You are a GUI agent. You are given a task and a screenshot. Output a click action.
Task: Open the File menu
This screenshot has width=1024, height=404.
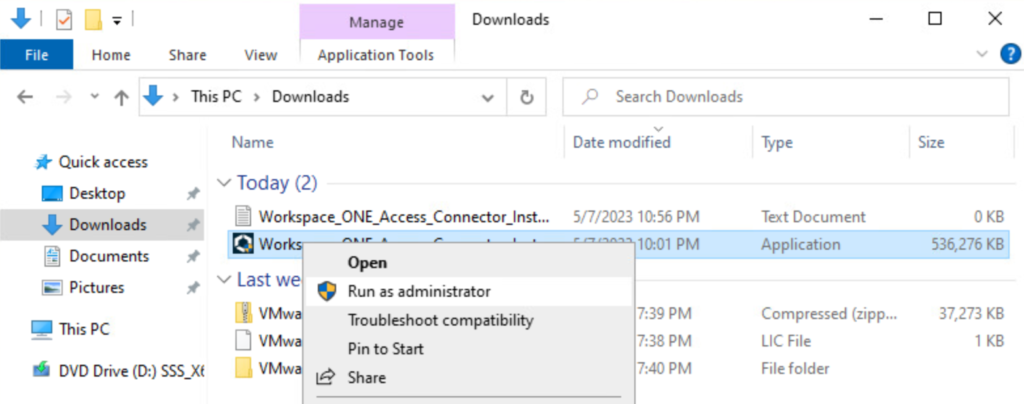click(36, 55)
